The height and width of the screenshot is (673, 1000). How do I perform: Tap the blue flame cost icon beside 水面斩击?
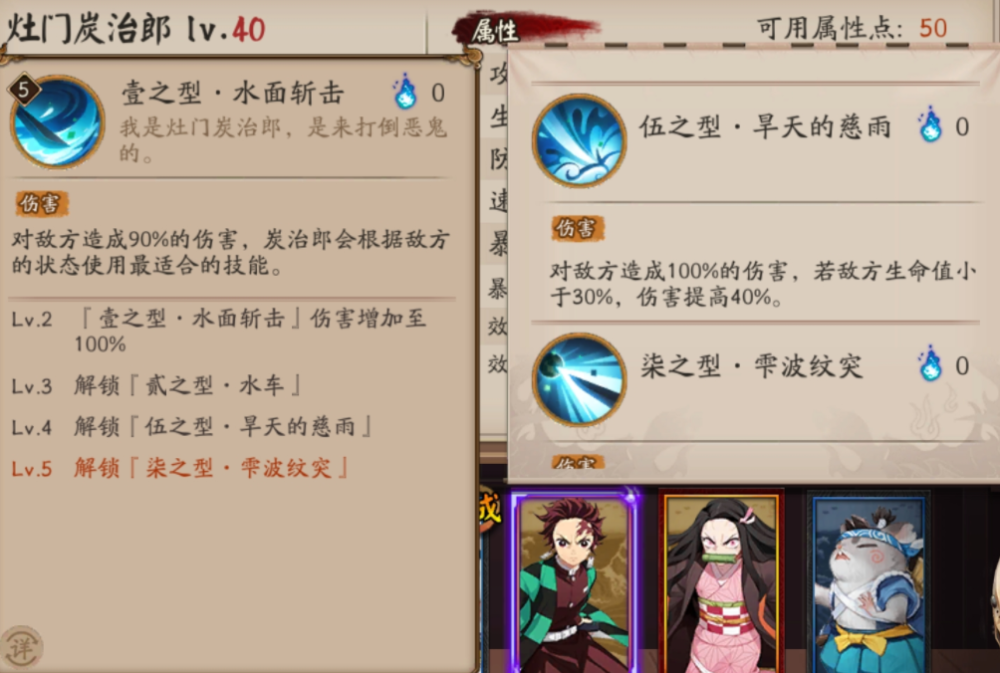405,92
